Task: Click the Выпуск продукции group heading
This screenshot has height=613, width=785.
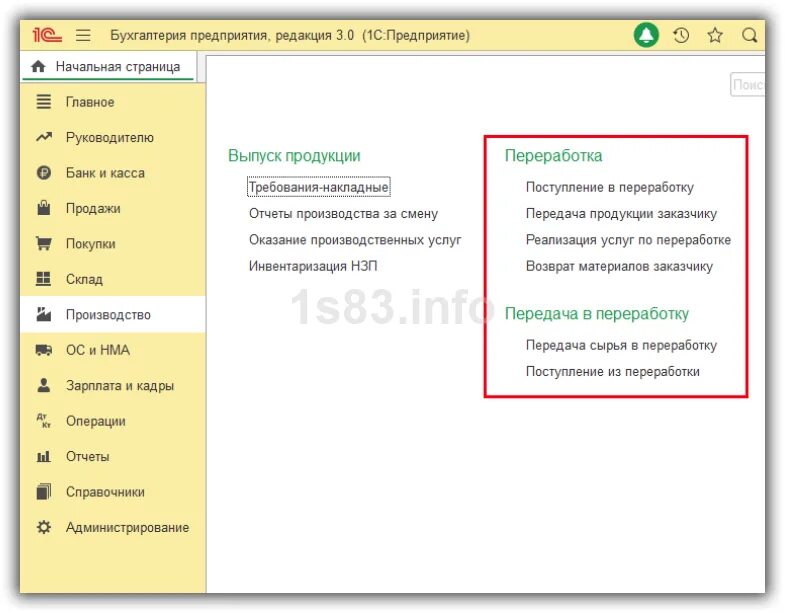Action: (x=294, y=155)
